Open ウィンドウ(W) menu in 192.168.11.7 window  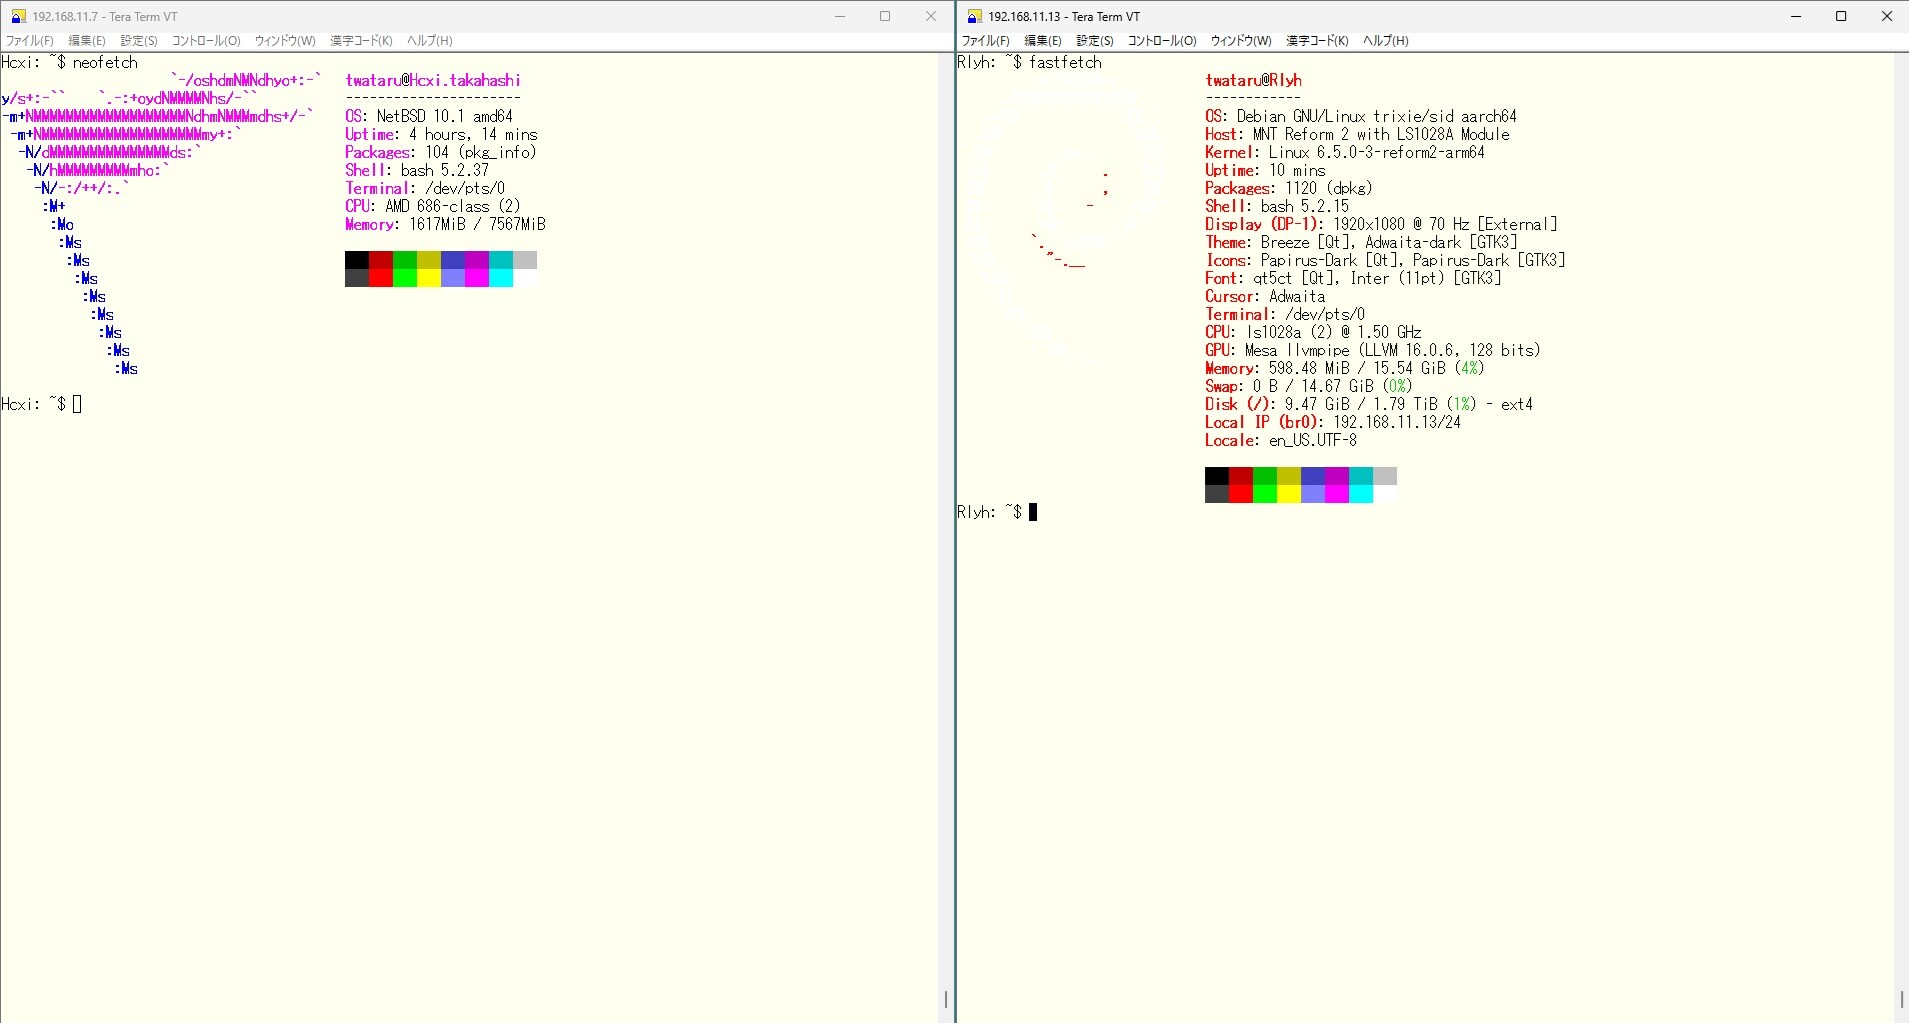[285, 41]
